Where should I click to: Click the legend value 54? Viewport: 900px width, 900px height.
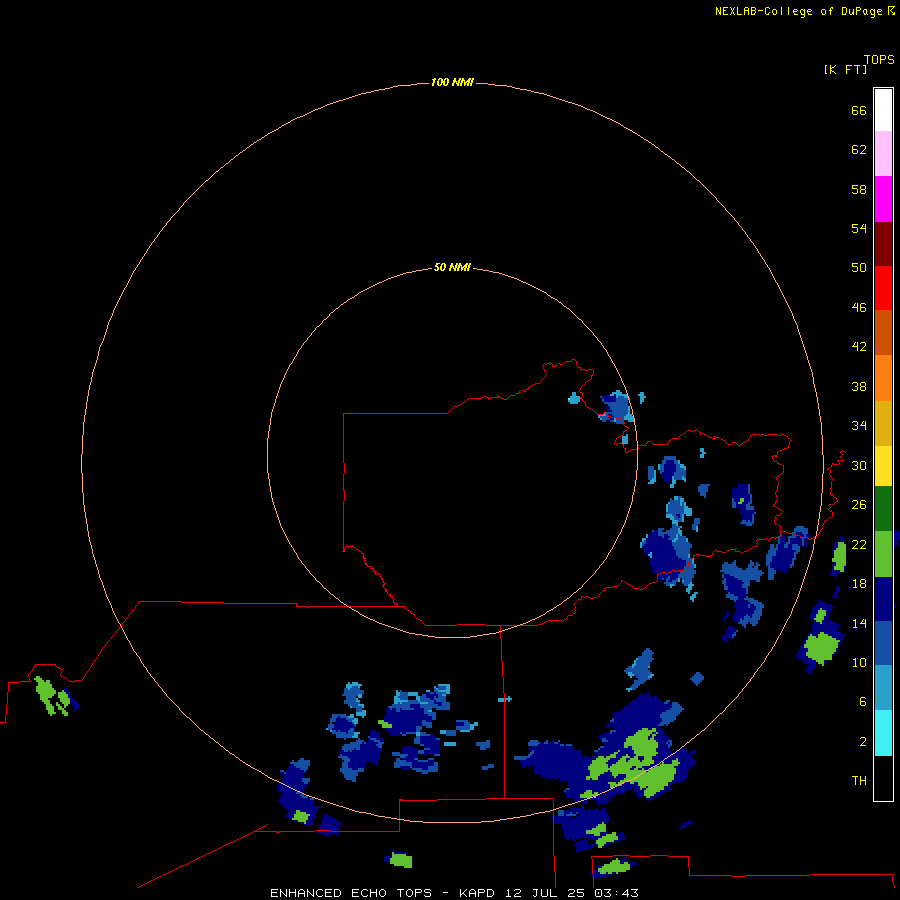click(x=859, y=228)
